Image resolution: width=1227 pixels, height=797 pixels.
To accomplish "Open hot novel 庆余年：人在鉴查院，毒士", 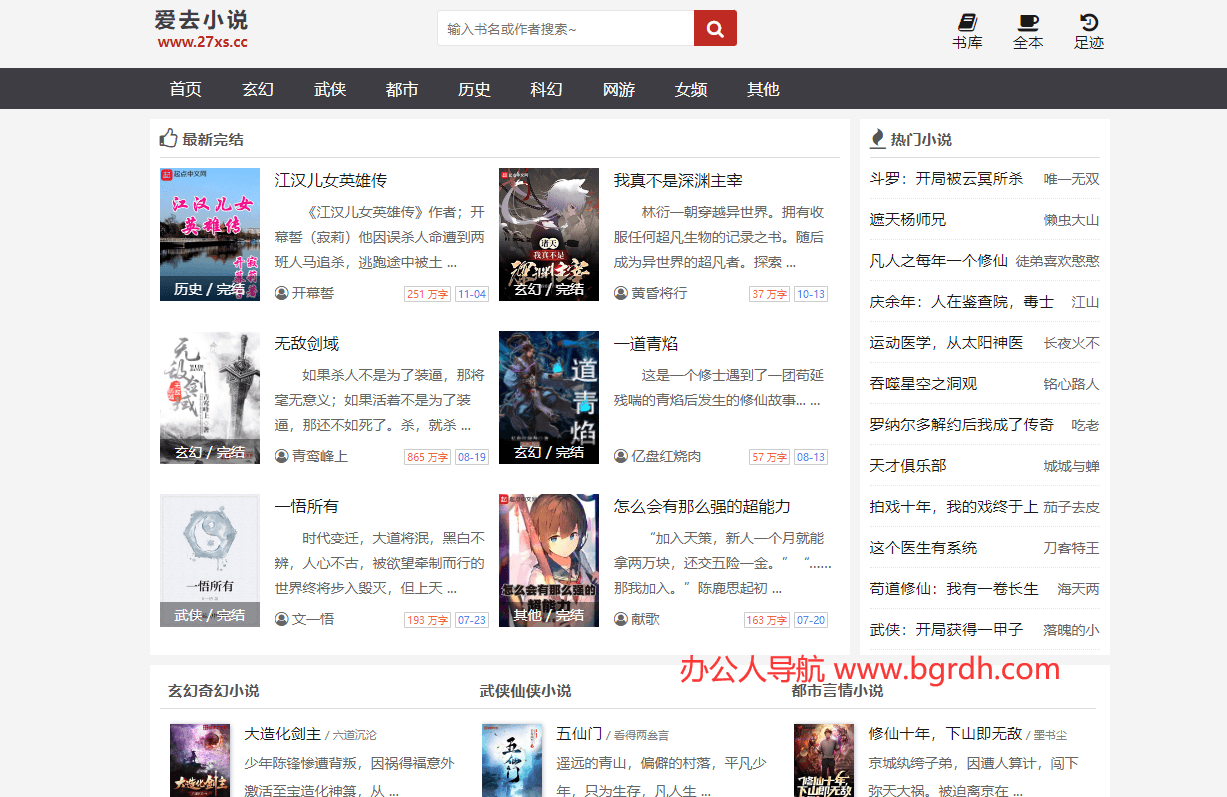I will tap(961, 302).
